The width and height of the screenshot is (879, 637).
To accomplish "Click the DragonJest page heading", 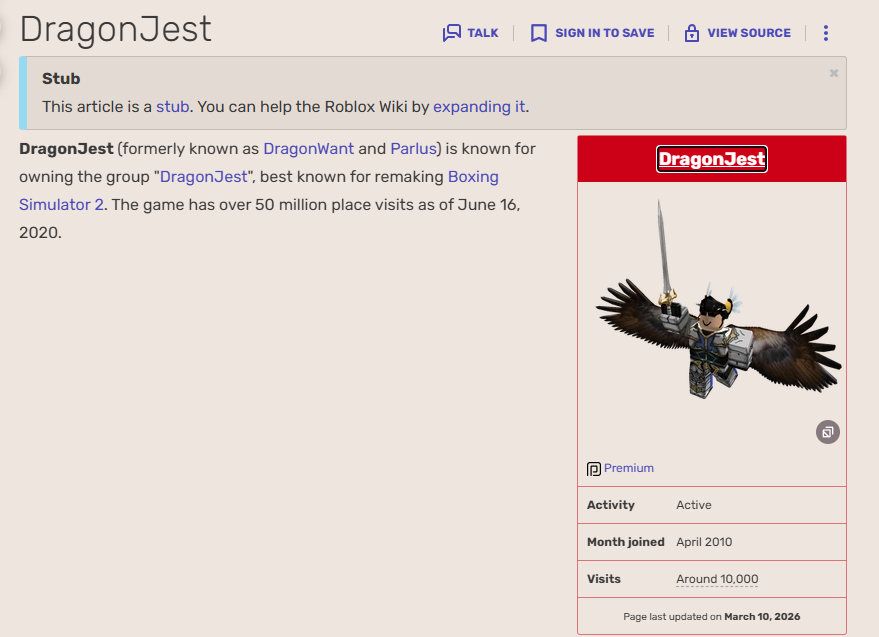I will [x=115, y=29].
